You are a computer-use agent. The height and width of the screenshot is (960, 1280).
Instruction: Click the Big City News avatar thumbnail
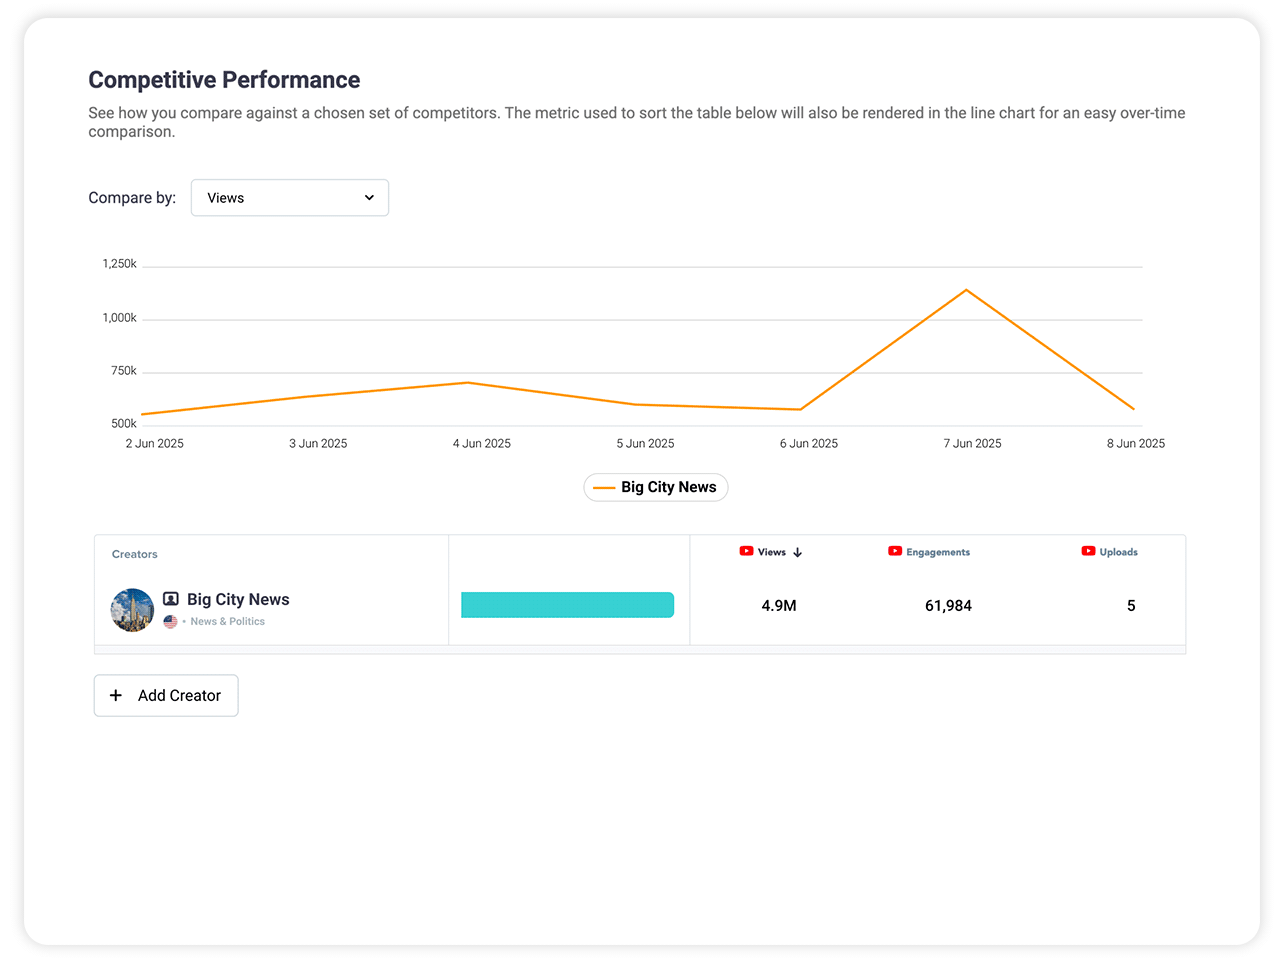point(132,610)
